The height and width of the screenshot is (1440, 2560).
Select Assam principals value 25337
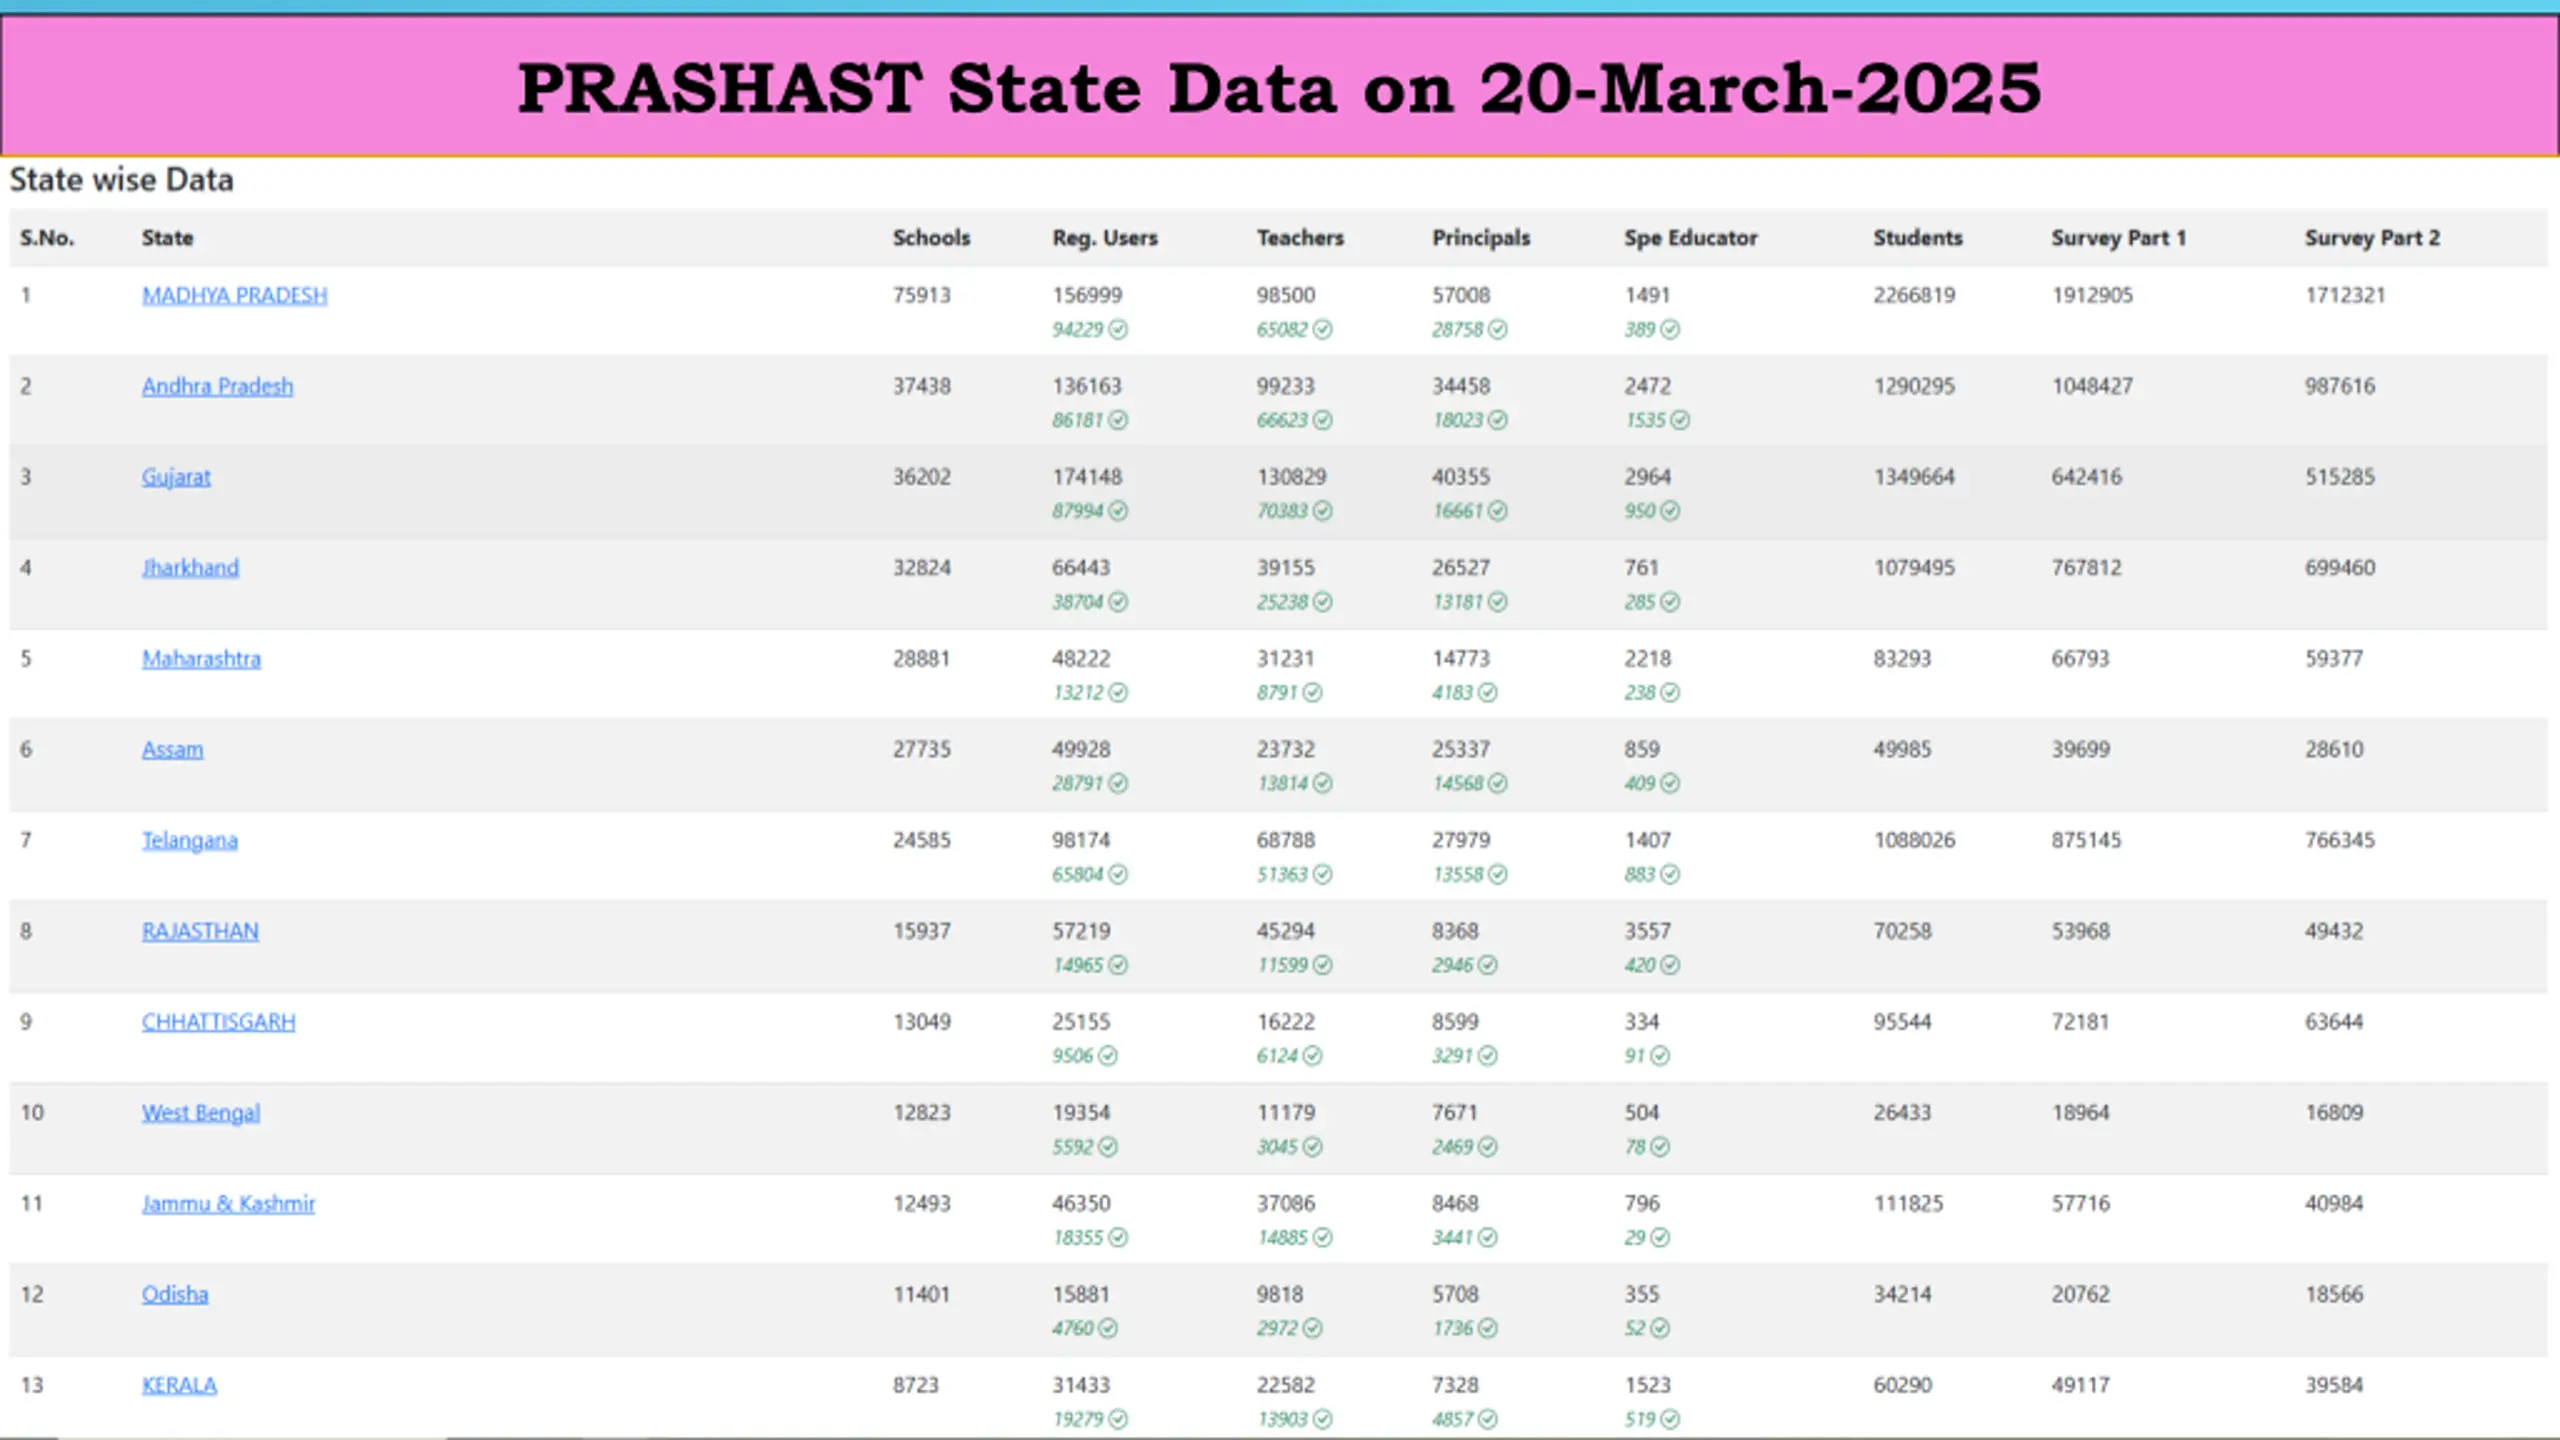pyautogui.click(x=1460, y=750)
